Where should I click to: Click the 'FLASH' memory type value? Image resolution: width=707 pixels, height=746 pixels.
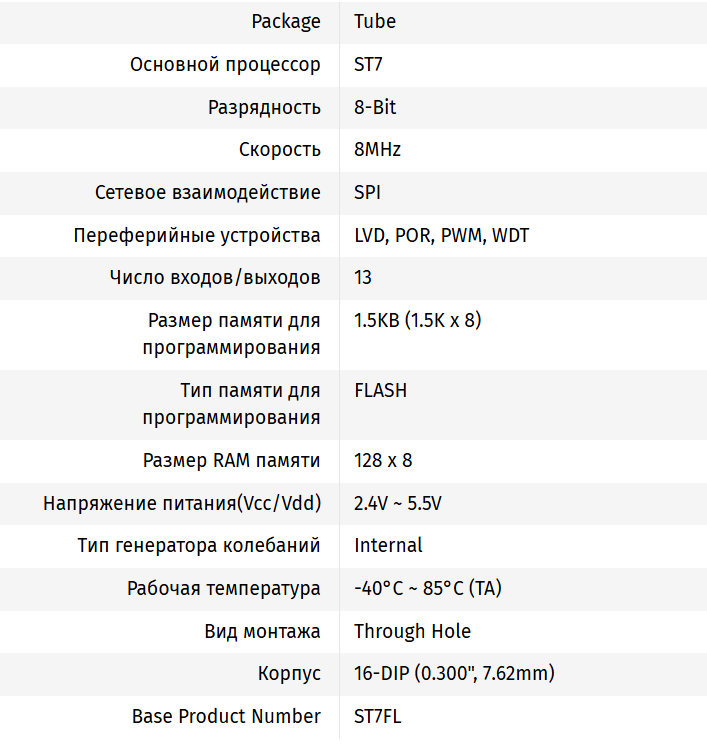click(380, 391)
